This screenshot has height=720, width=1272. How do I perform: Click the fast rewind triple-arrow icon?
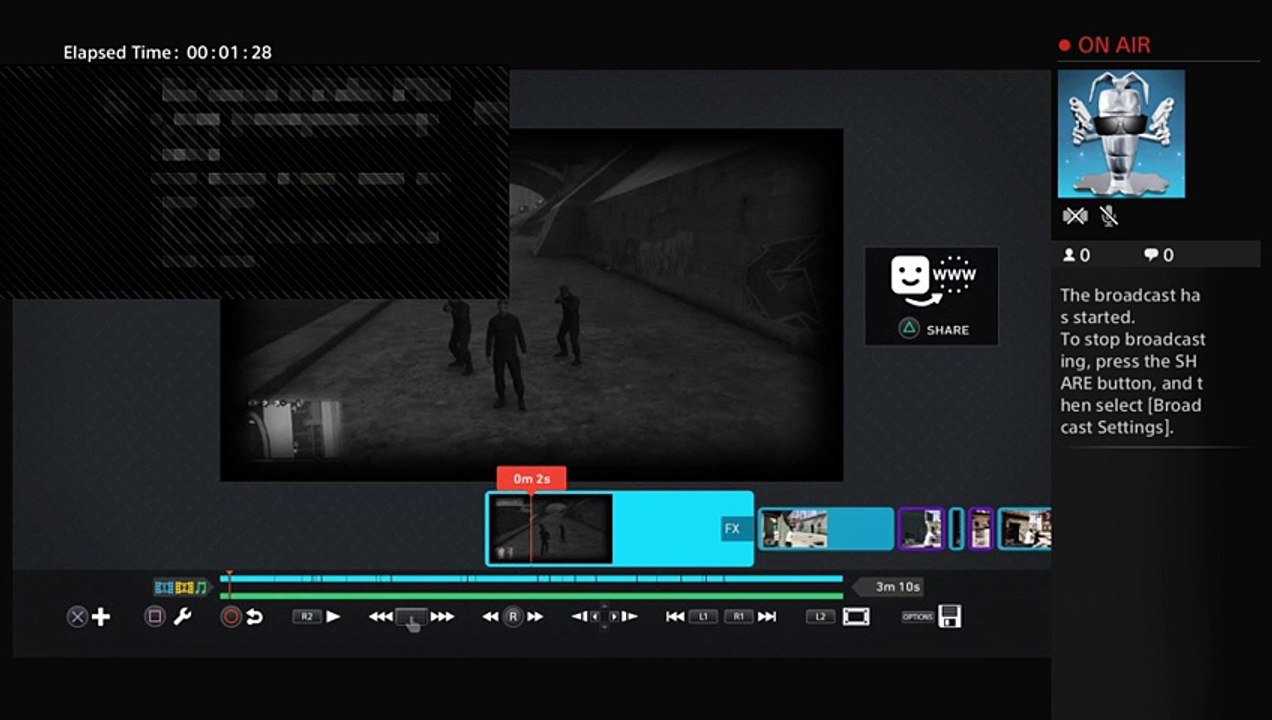click(x=380, y=617)
